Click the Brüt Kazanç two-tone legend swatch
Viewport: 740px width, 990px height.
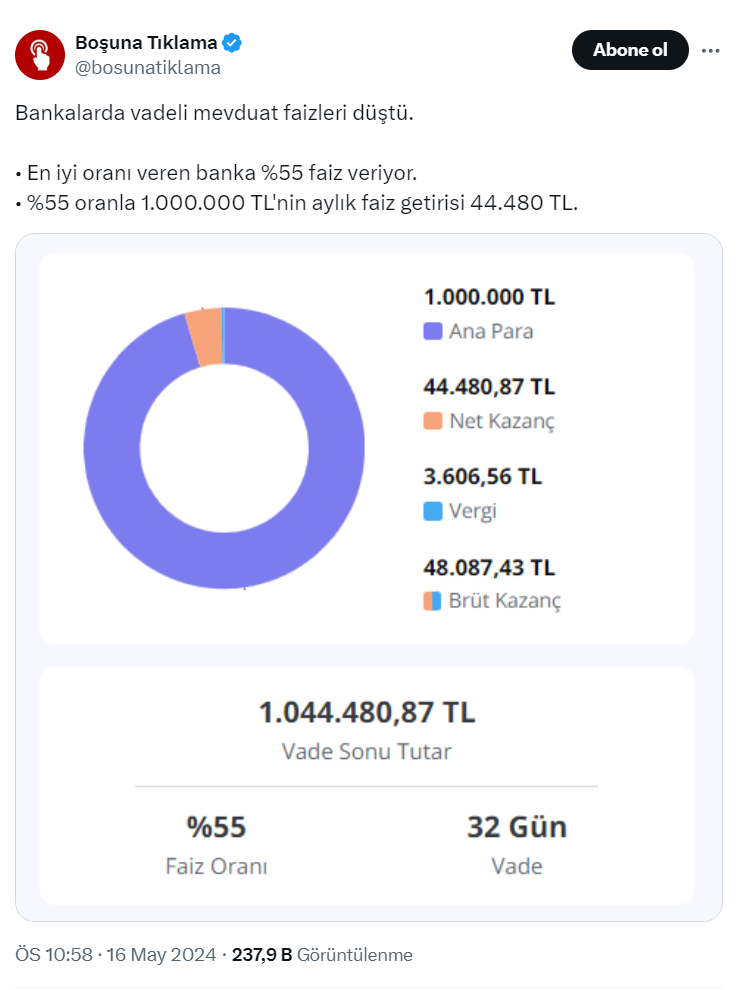click(x=433, y=601)
